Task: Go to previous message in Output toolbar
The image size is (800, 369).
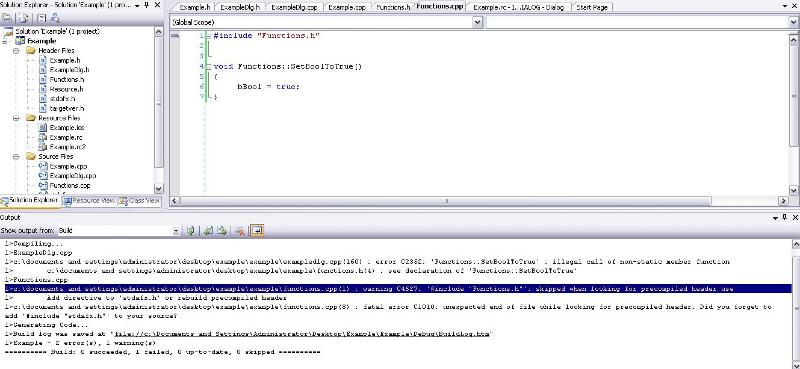Action: [208, 231]
